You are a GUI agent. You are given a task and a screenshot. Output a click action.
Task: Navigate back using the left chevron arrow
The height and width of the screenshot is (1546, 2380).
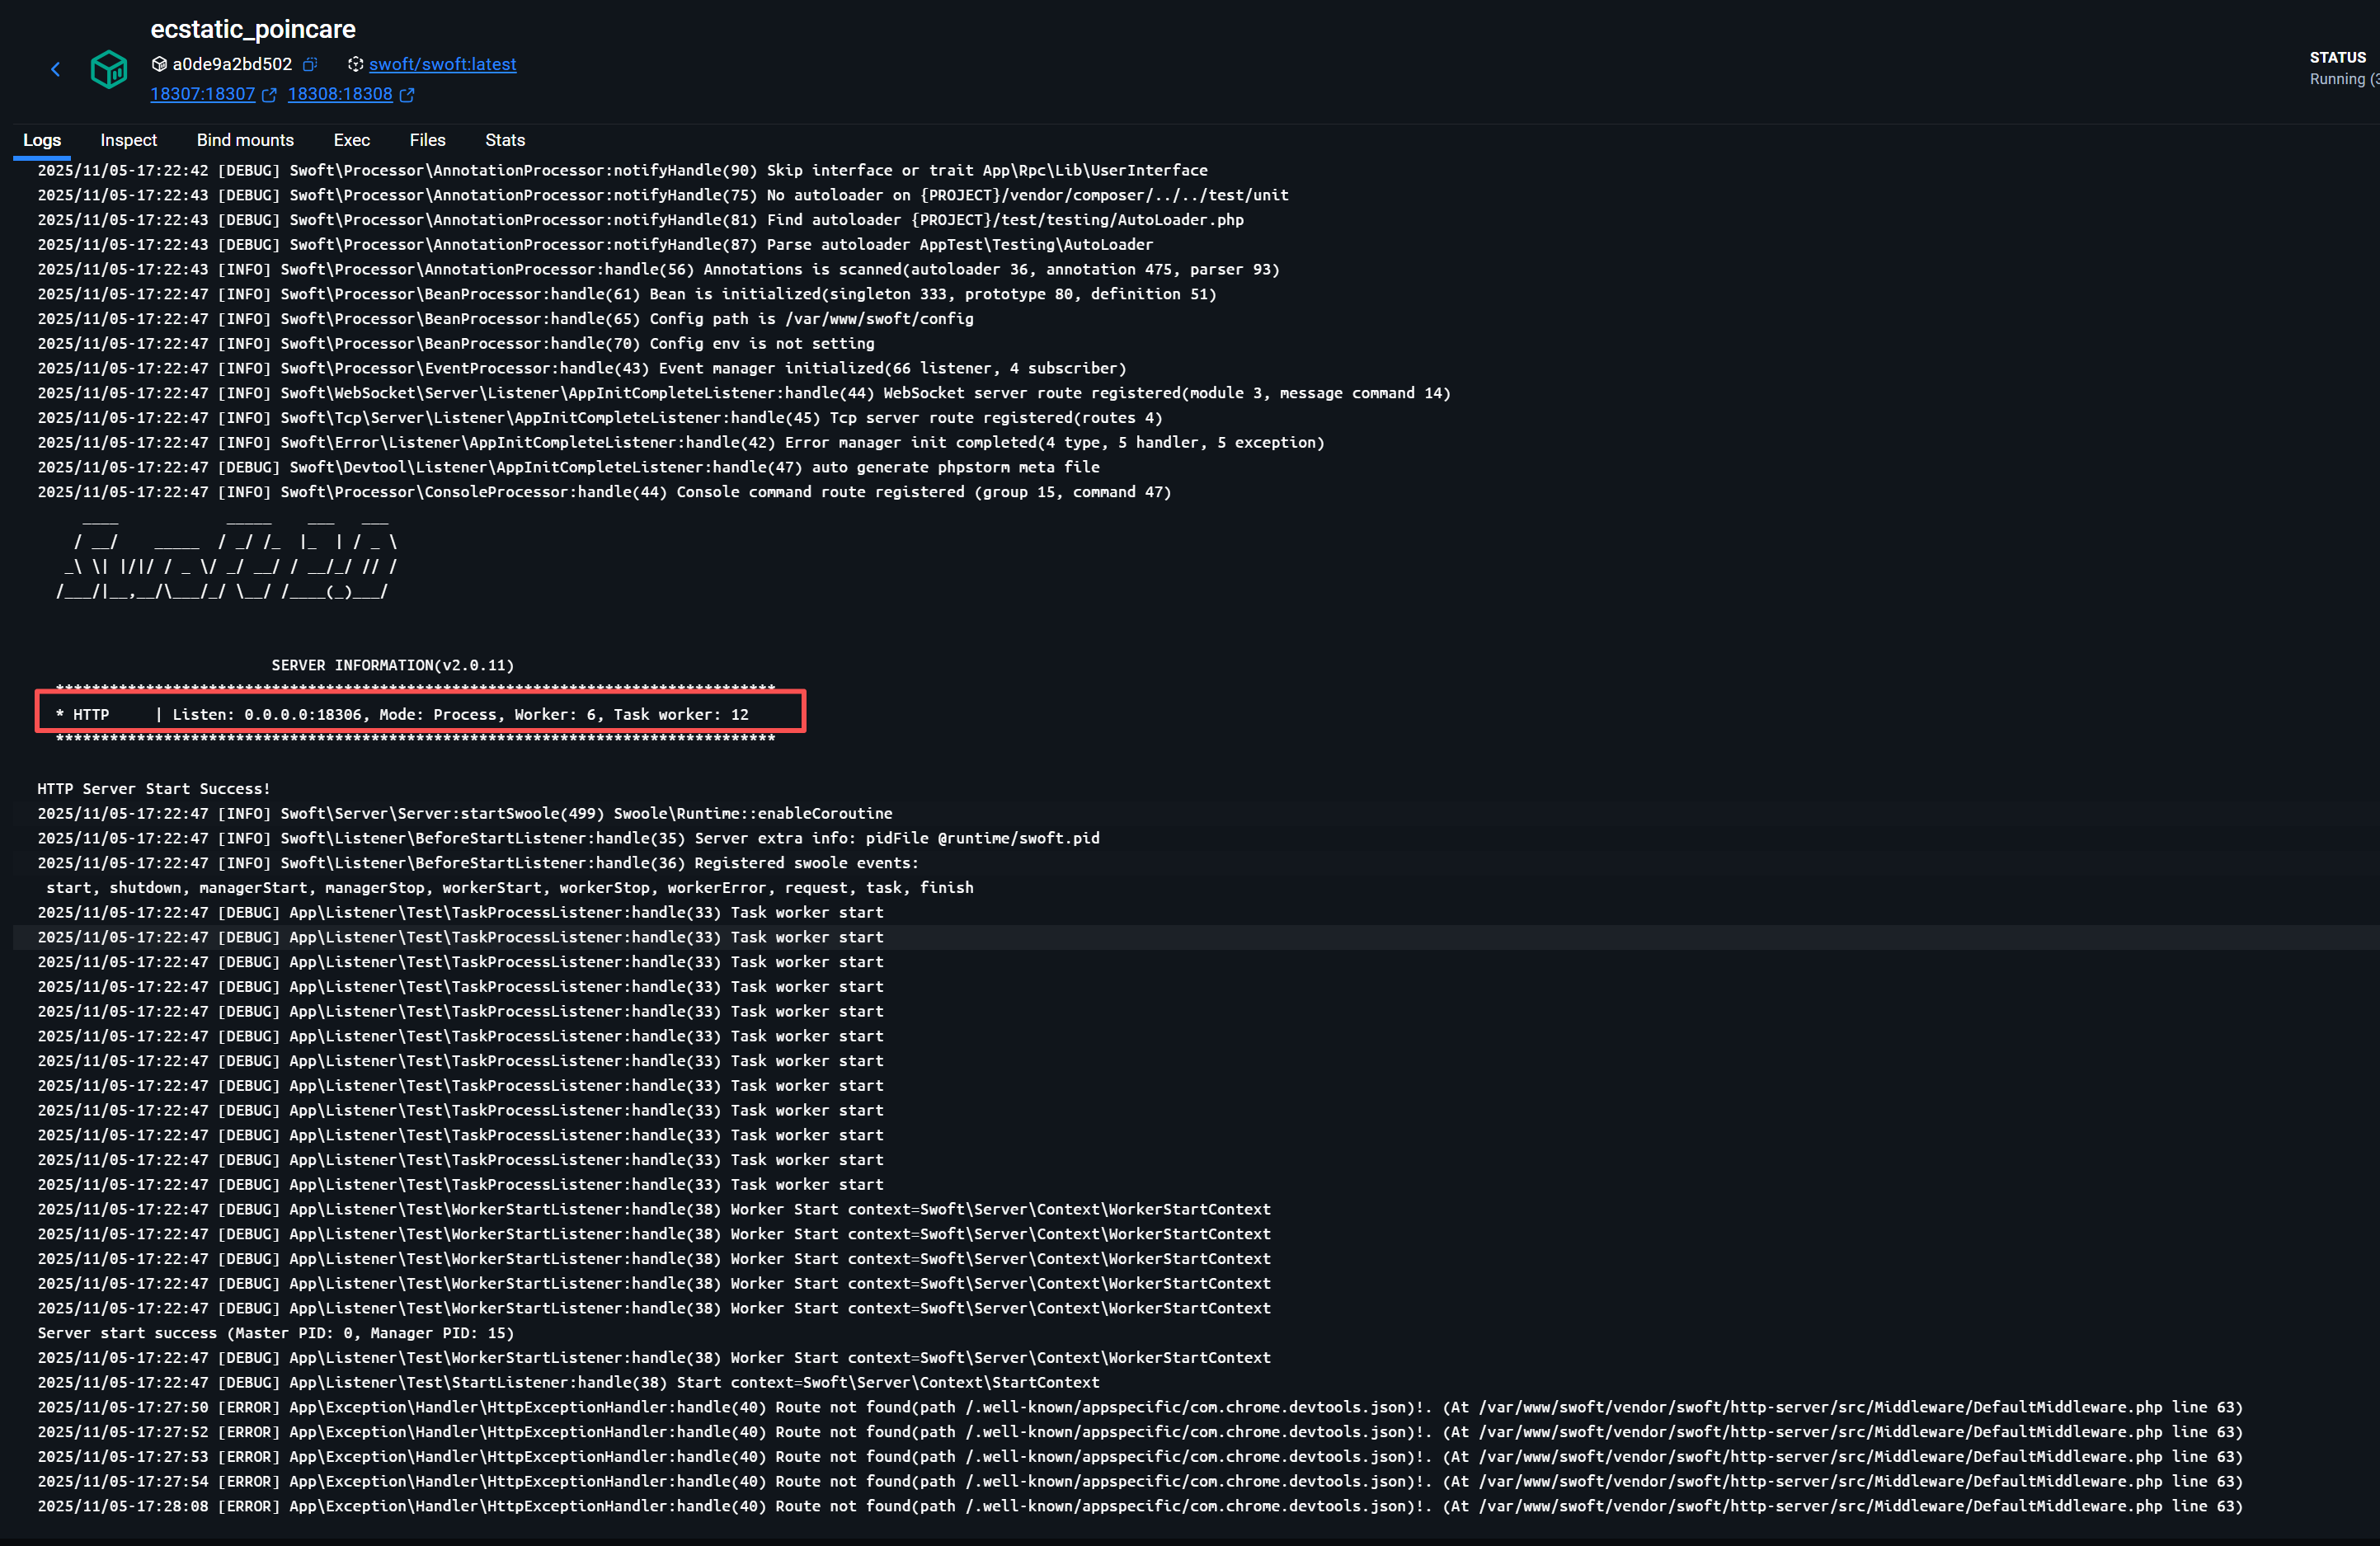point(56,69)
